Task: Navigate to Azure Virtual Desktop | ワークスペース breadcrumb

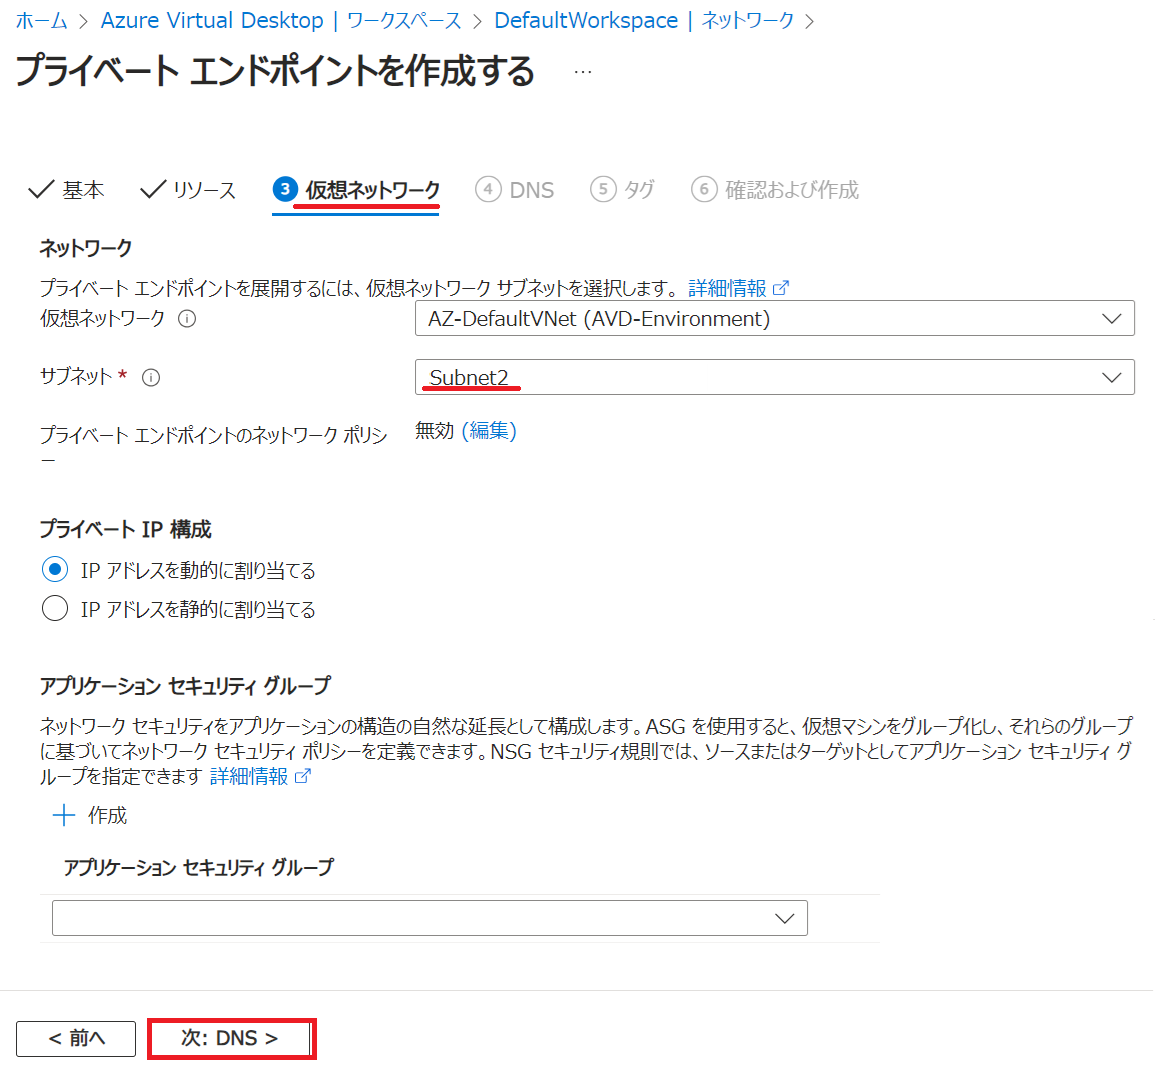Action: pos(281,21)
